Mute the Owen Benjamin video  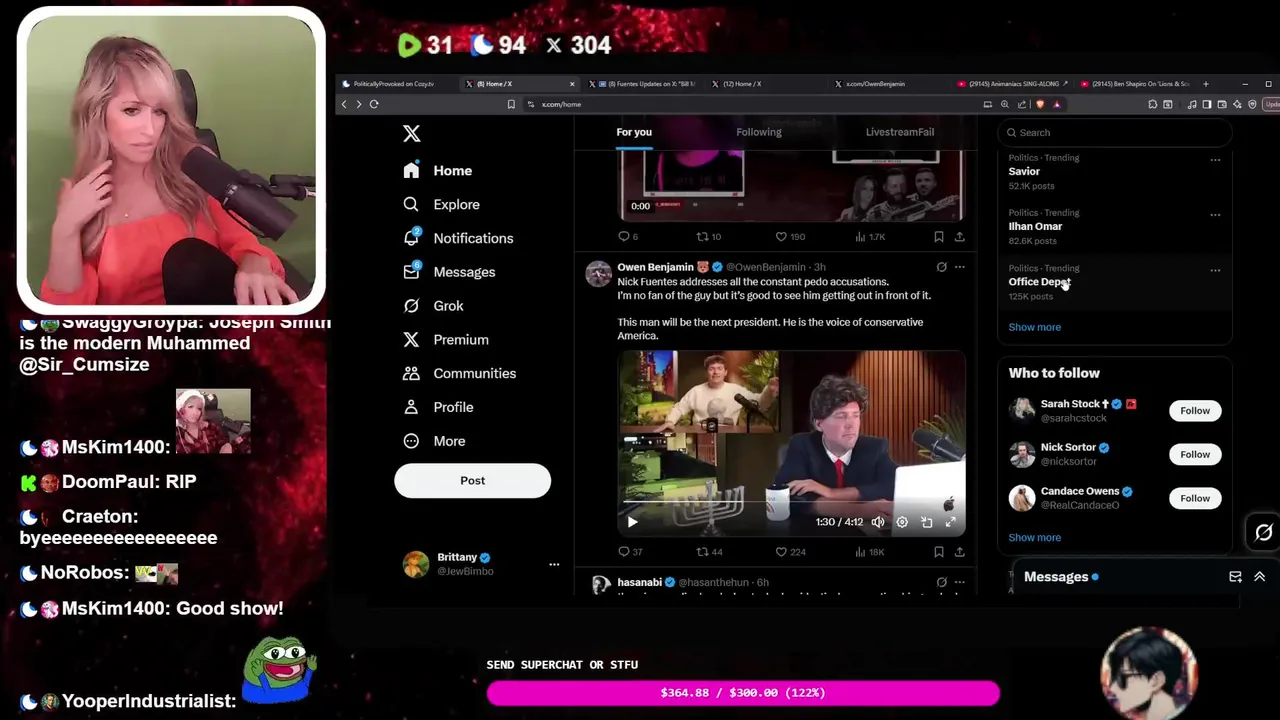(878, 522)
